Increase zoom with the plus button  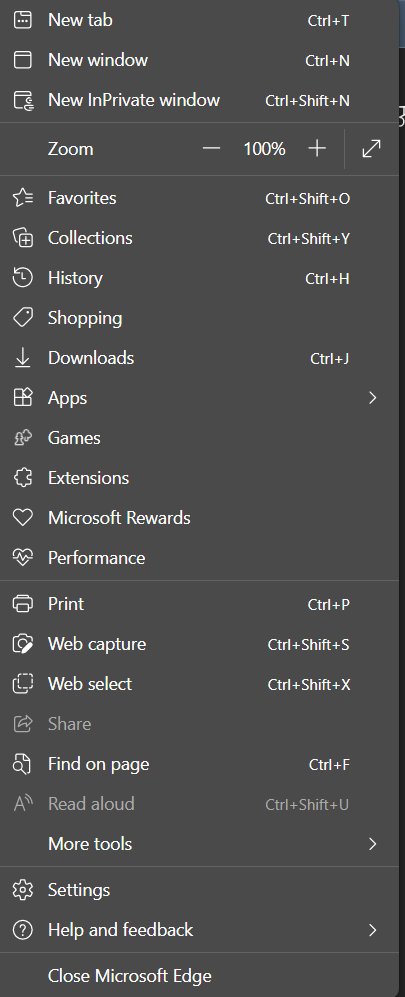tap(317, 149)
